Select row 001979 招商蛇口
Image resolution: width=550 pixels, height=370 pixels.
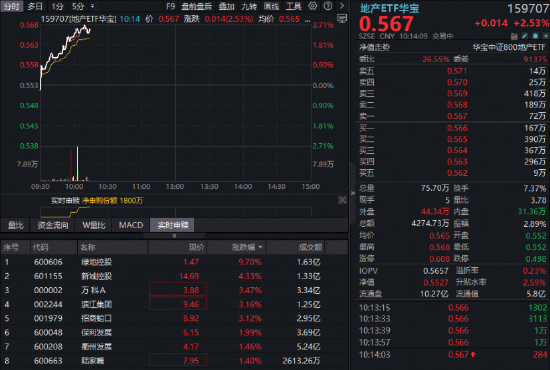click(174, 318)
